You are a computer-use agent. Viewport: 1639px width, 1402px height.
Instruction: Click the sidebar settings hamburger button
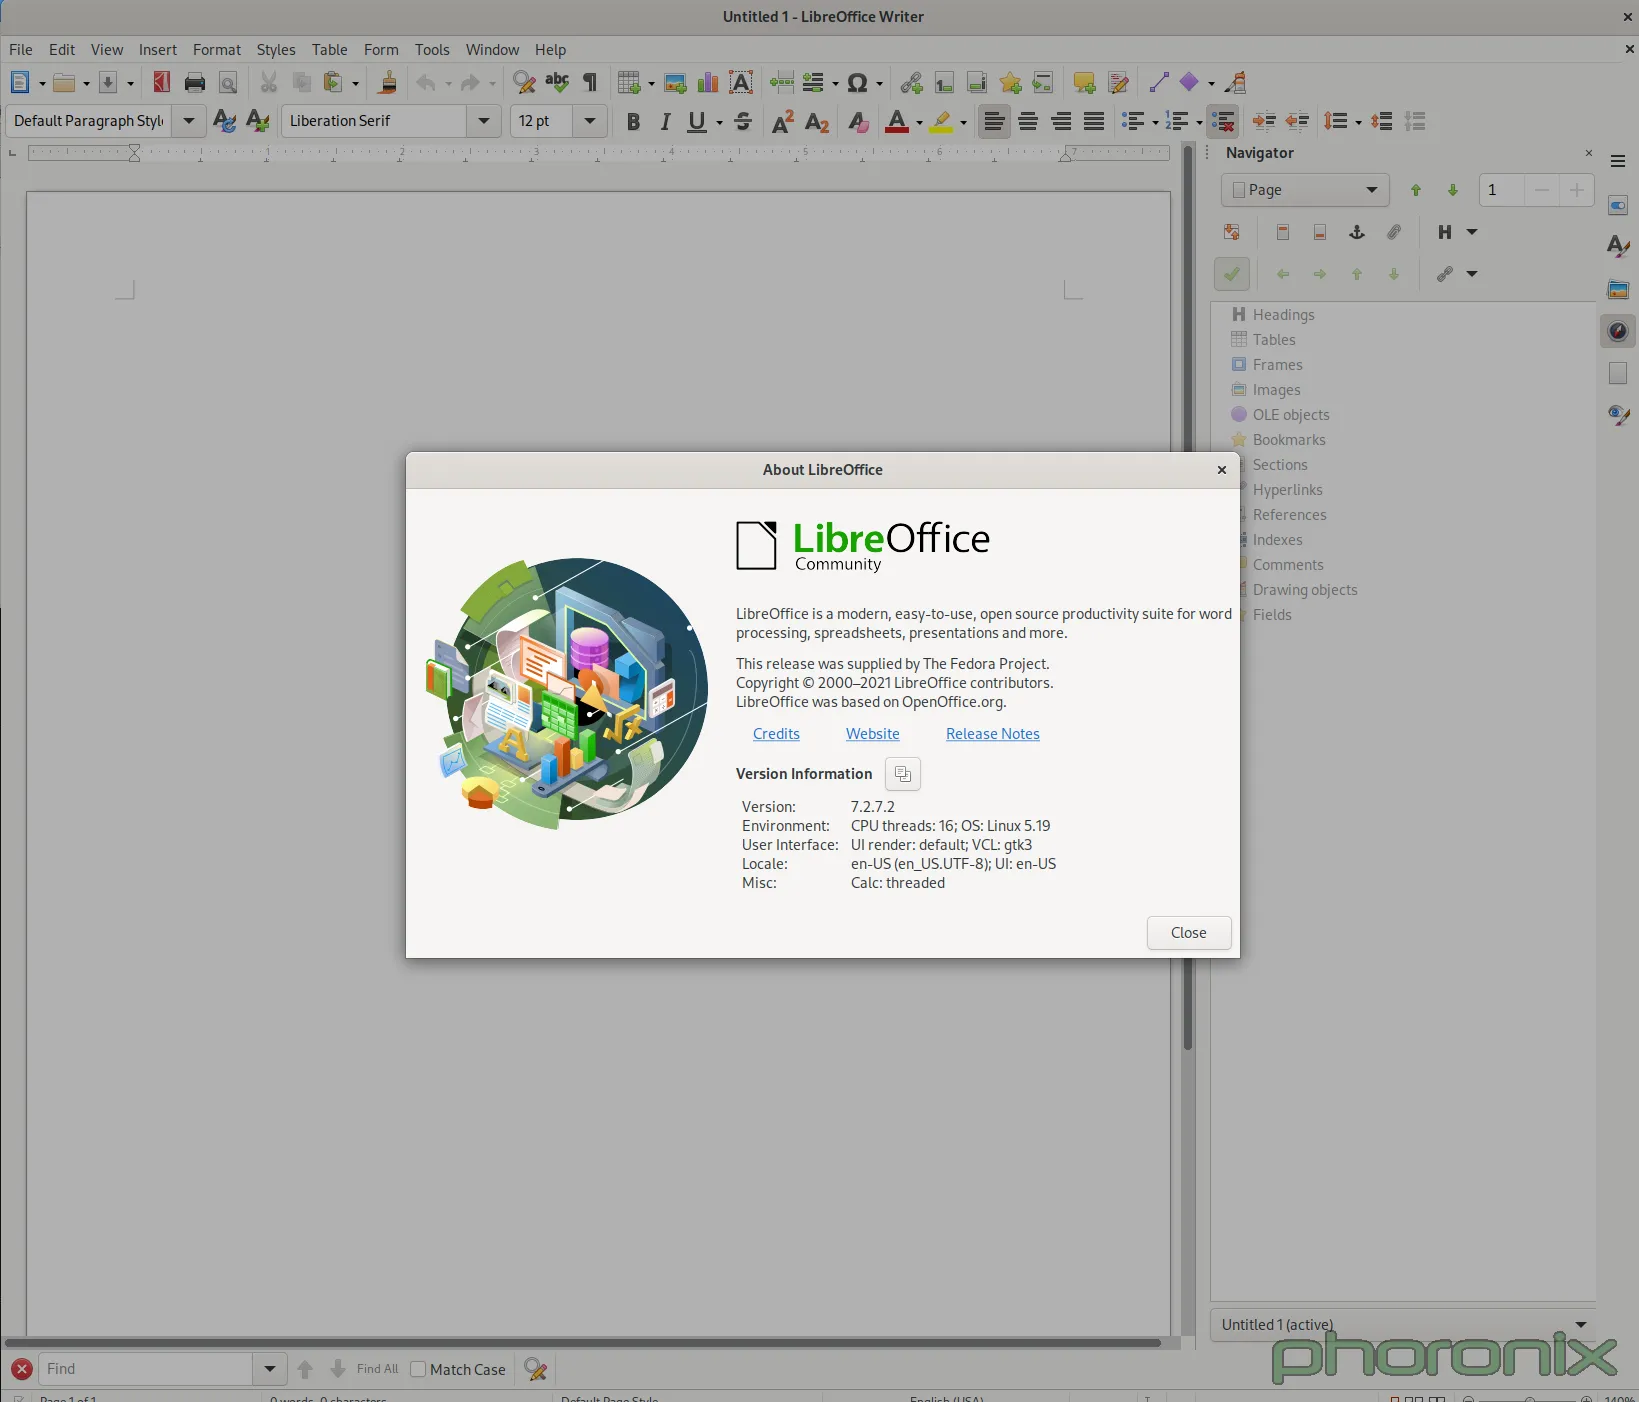click(1618, 161)
